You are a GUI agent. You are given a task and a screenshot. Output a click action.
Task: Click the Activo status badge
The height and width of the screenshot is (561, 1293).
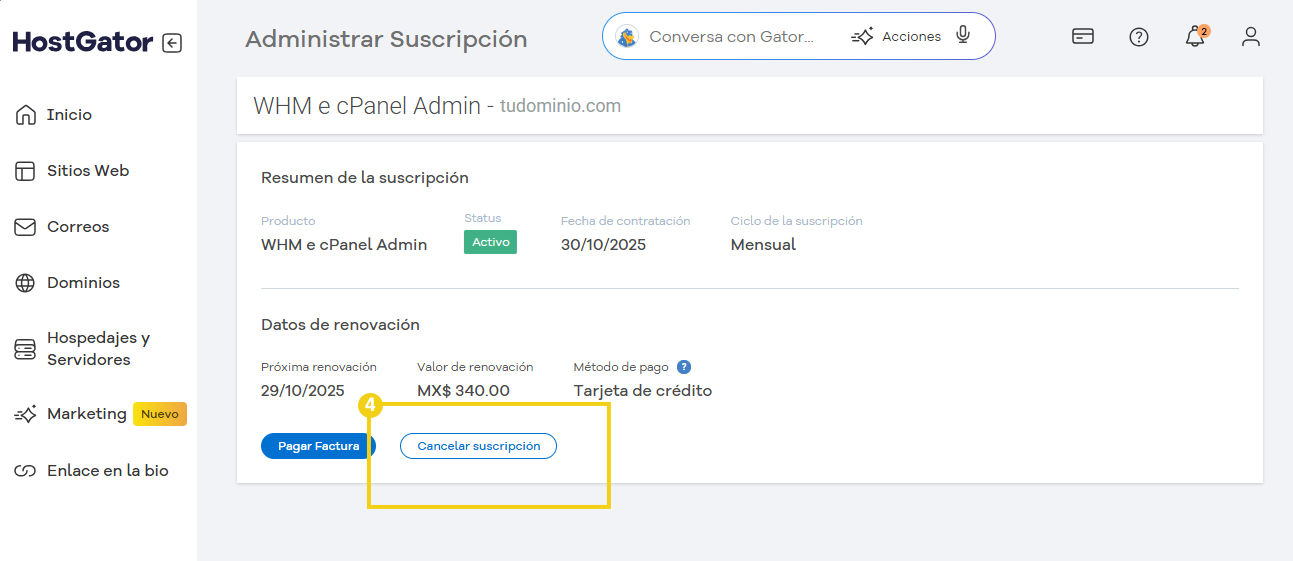click(x=490, y=242)
